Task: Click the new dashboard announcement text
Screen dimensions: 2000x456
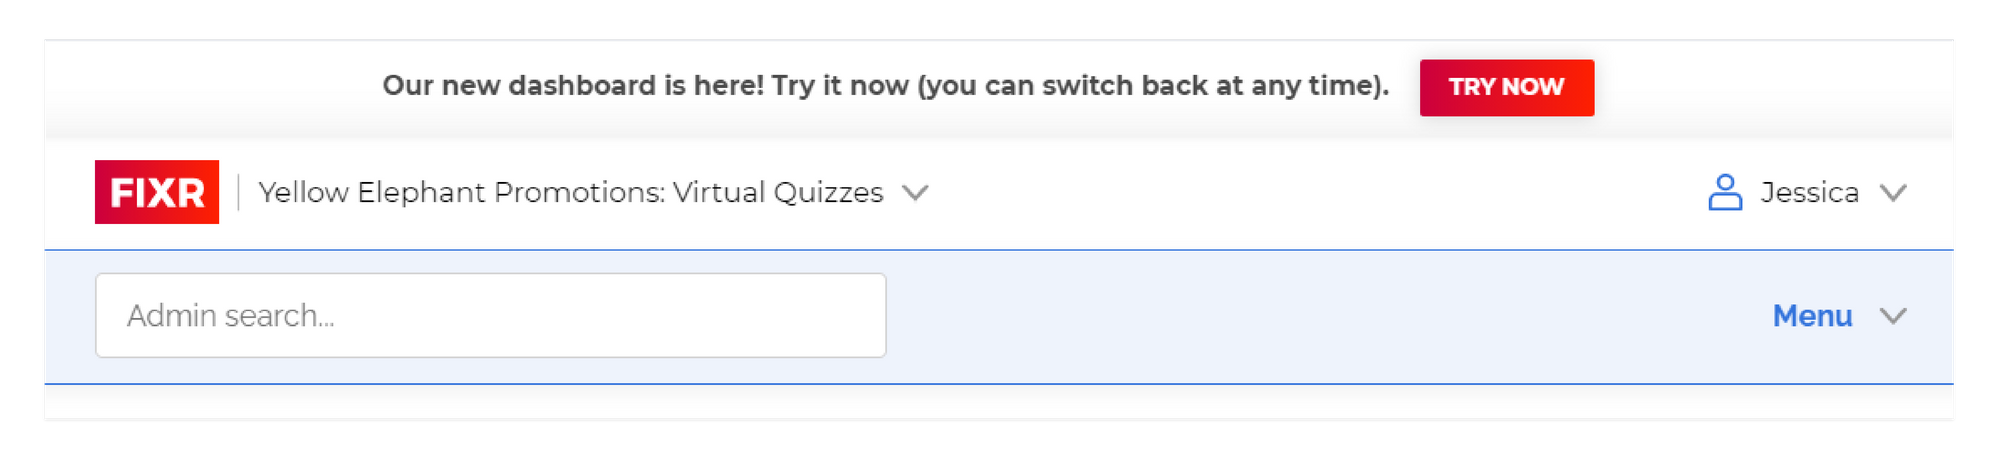Action: pyautogui.click(x=885, y=86)
